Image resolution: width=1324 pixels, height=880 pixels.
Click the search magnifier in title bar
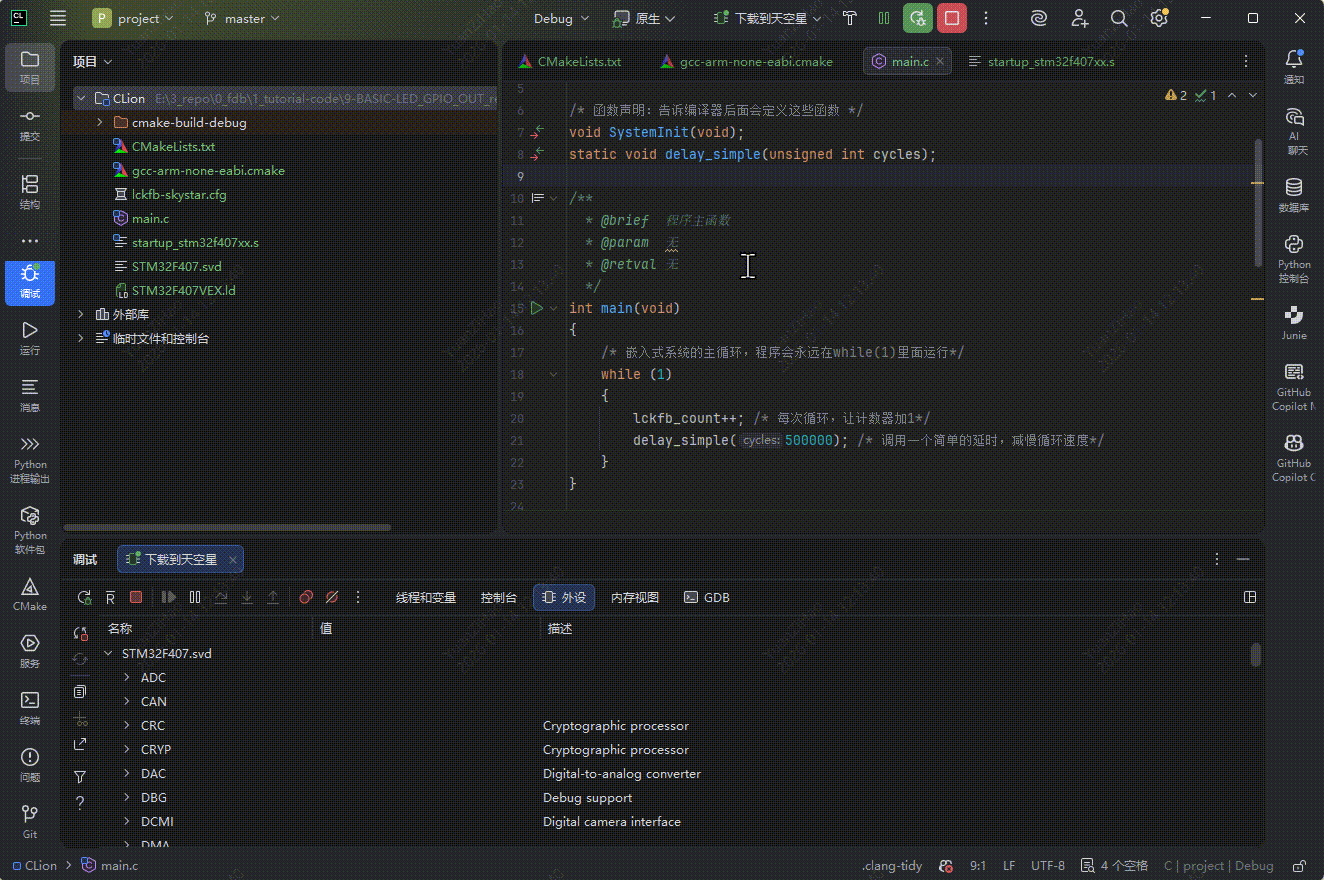pyautogui.click(x=1119, y=18)
